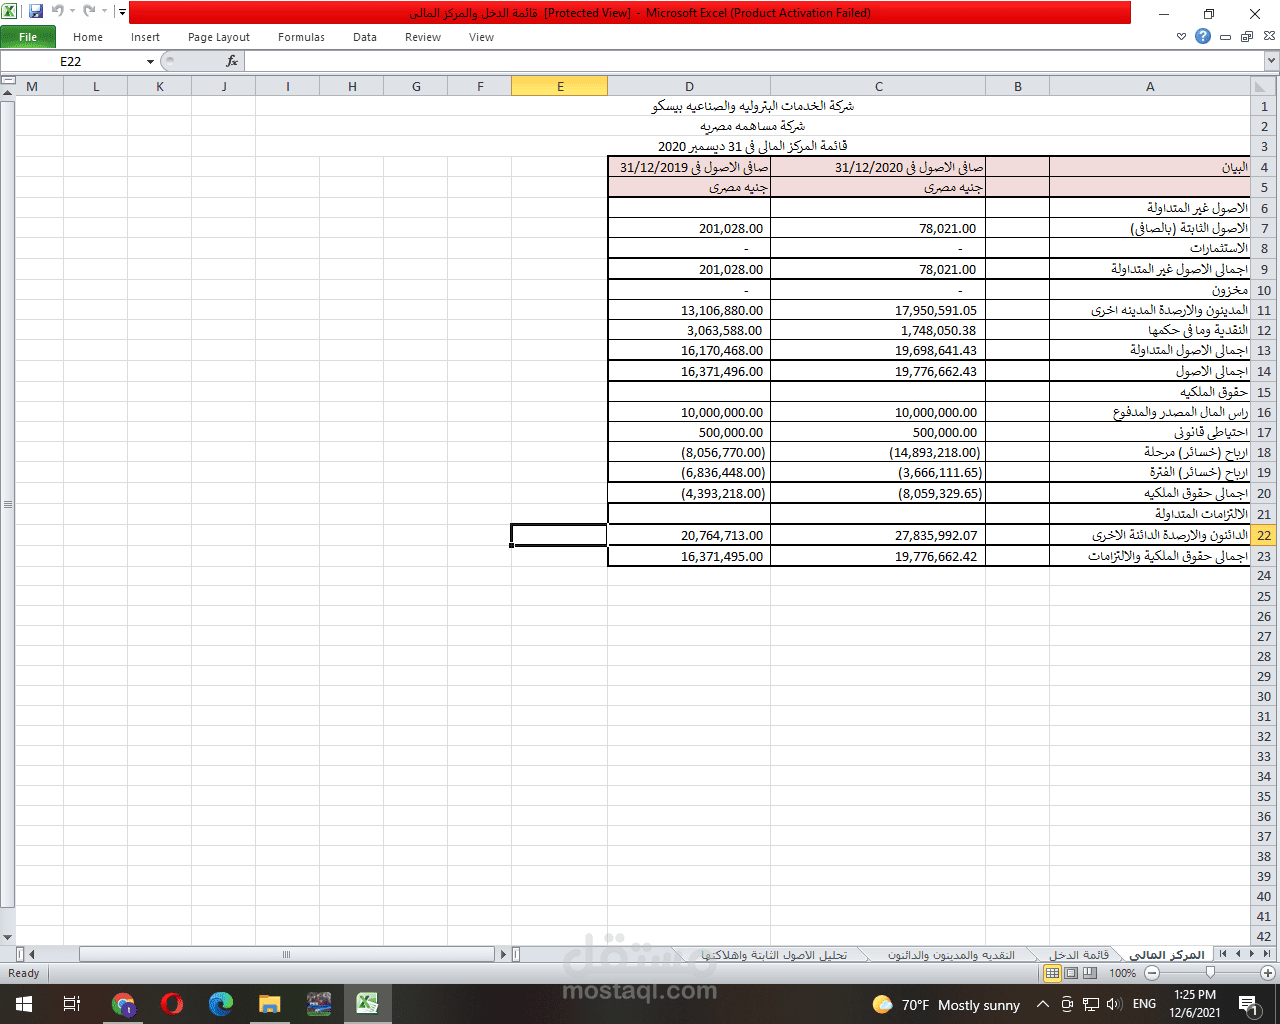
Task: Click the Undo arrow icon
Action: [x=58, y=12]
